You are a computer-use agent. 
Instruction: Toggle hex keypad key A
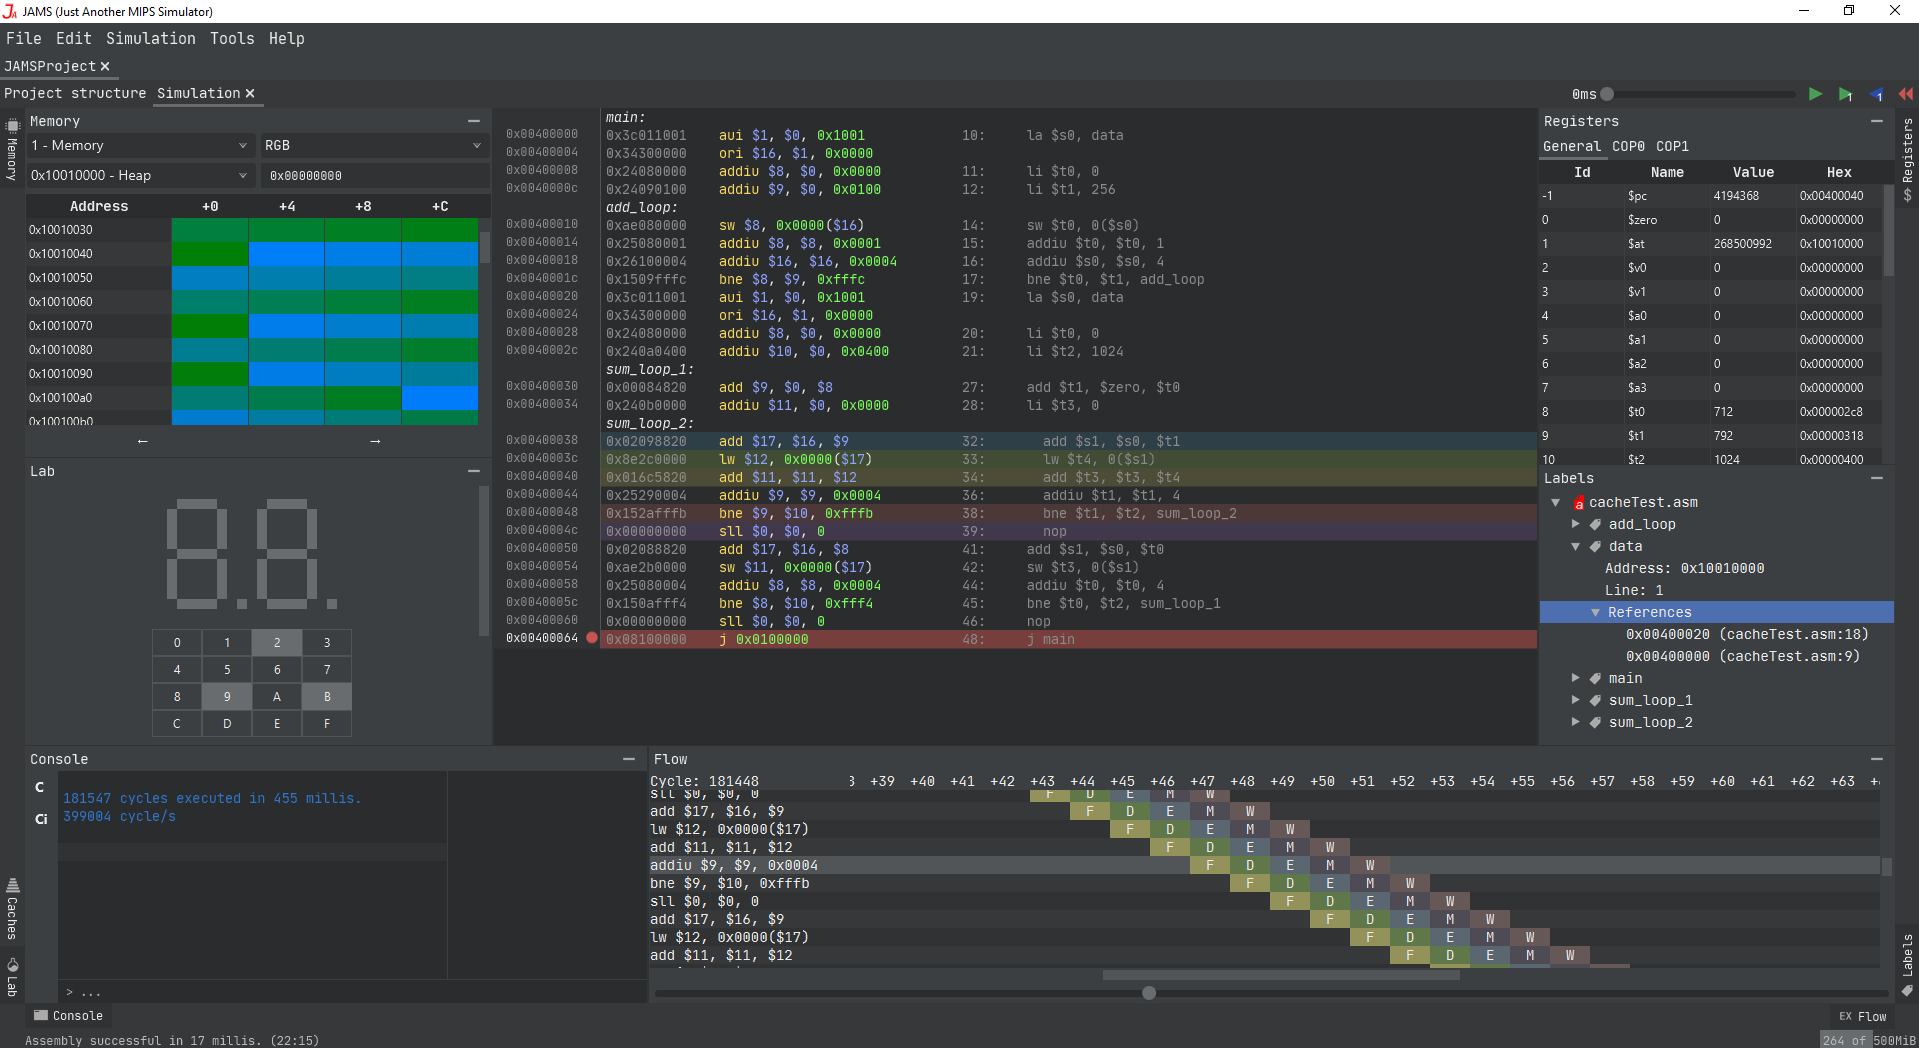tap(277, 696)
